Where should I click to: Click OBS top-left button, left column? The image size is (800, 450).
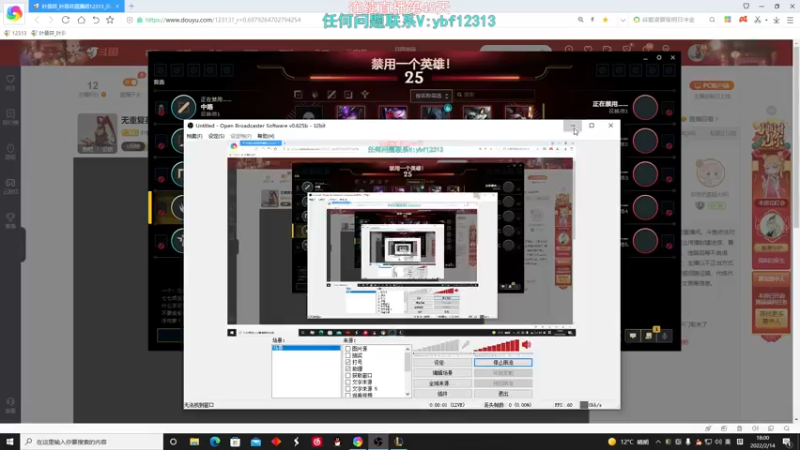pos(442,363)
